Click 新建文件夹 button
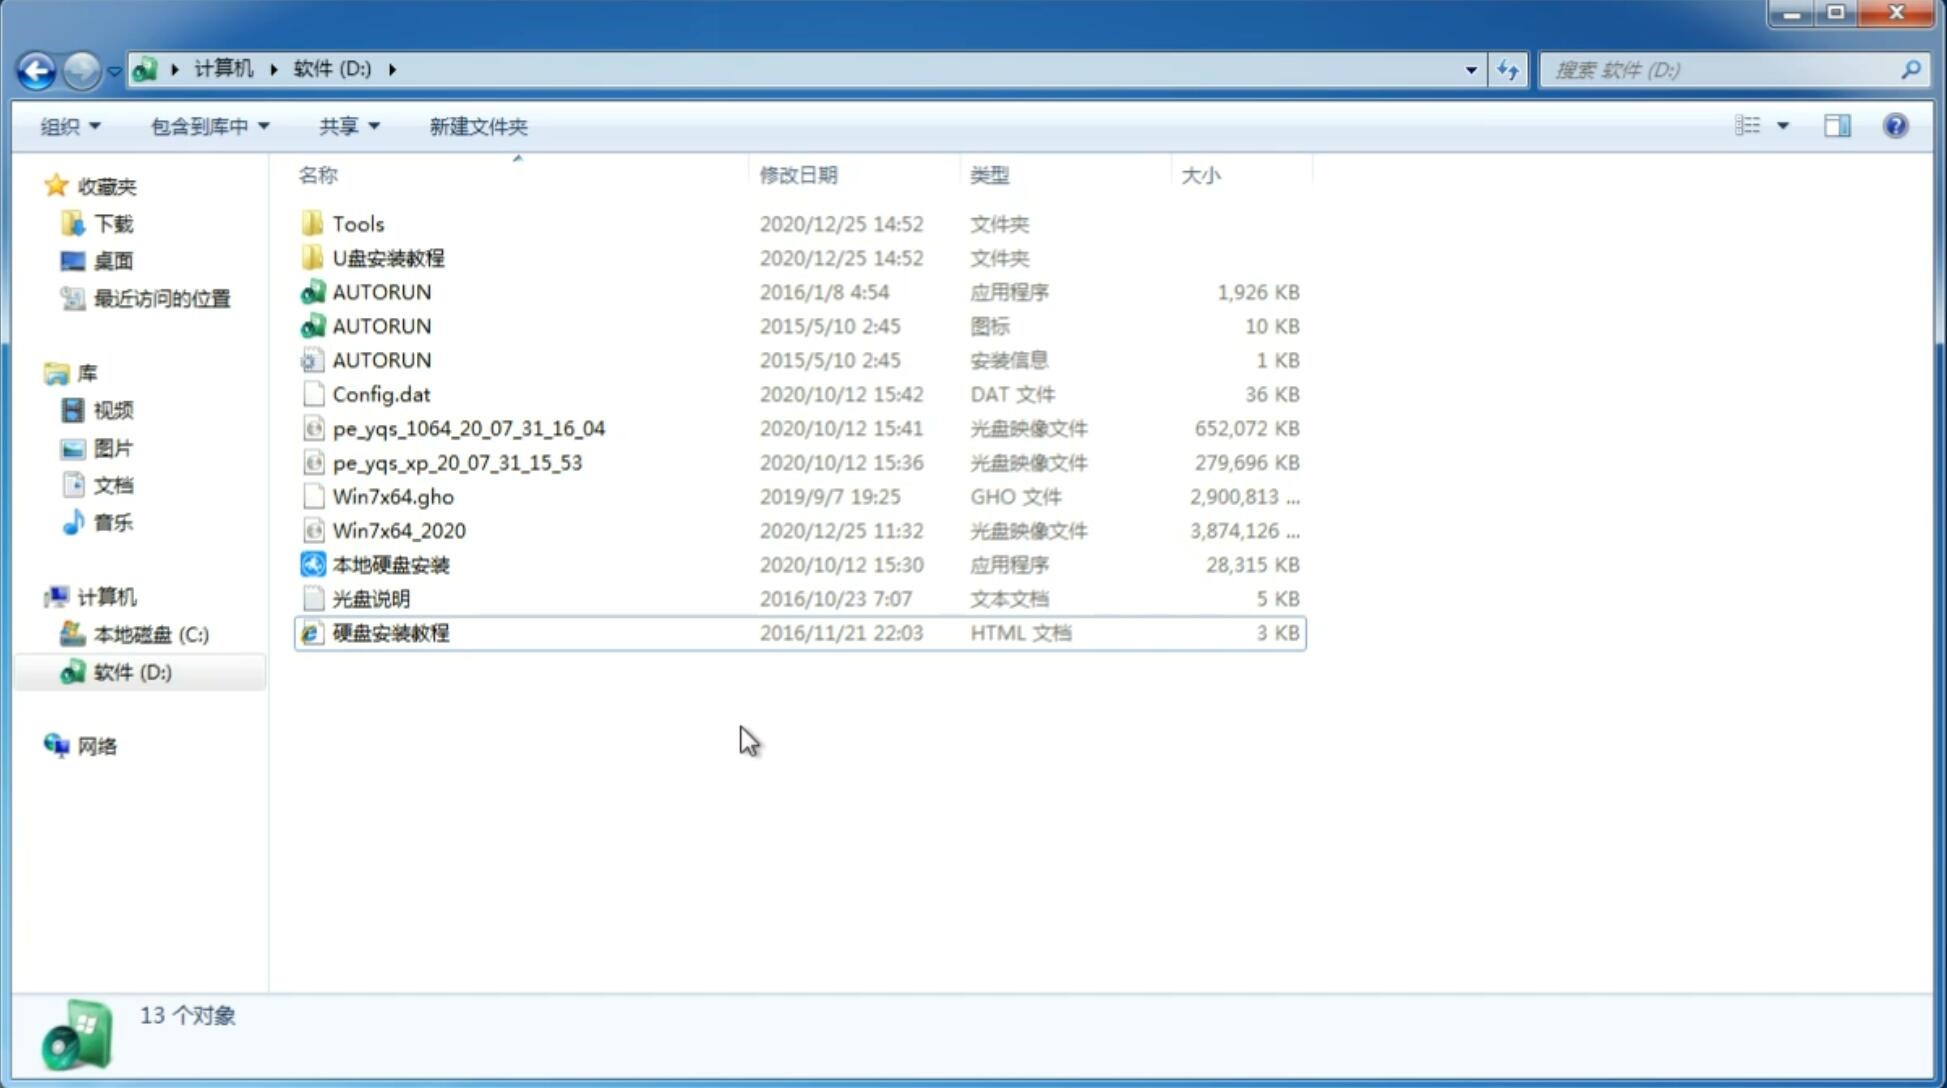The height and width of the screenshot is (1088, 1947). point(477,126)
